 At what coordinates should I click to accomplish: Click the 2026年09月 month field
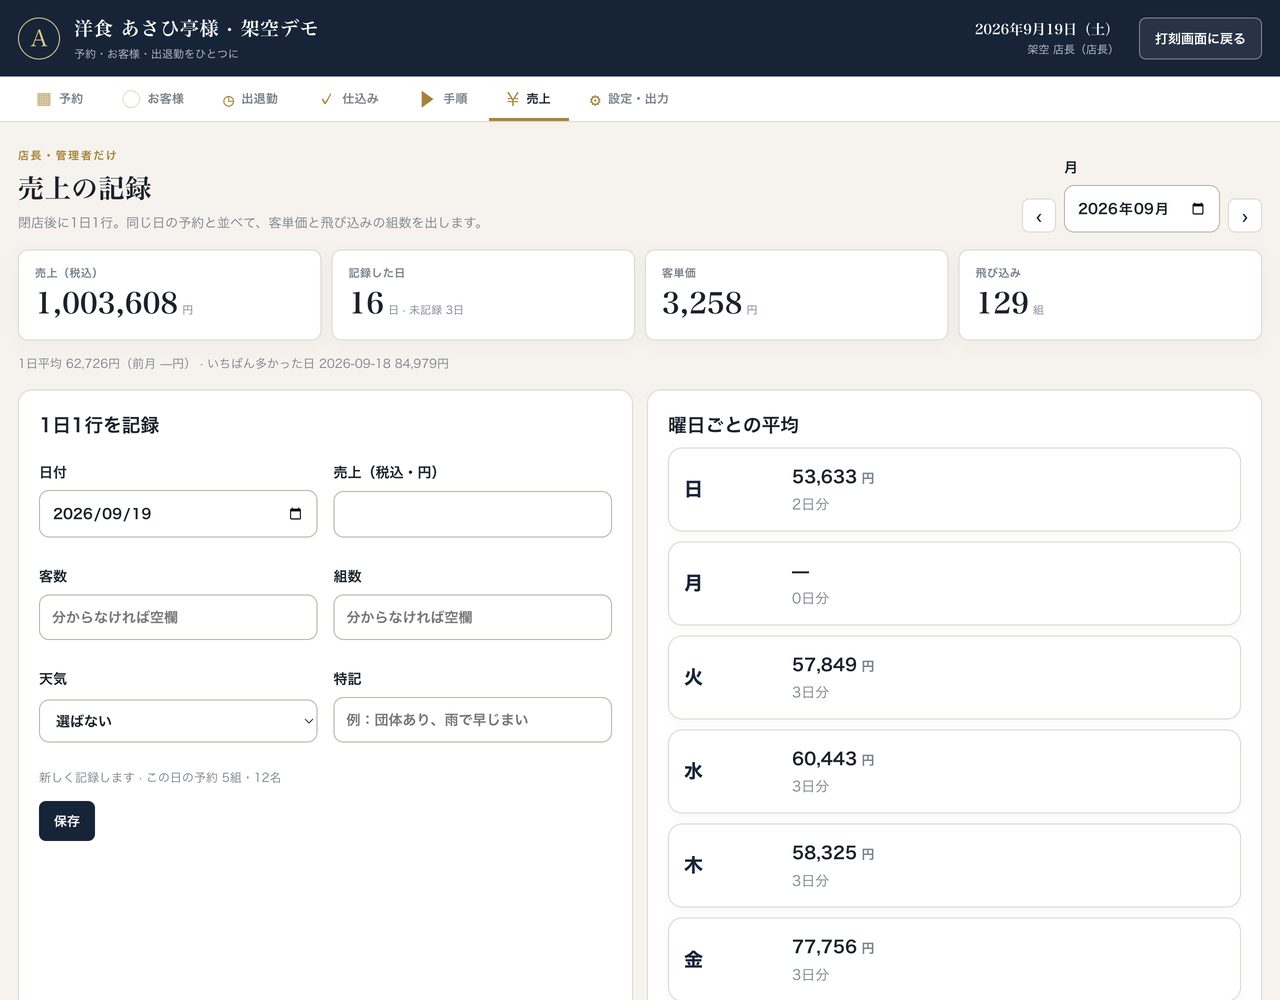point(1142,209)
